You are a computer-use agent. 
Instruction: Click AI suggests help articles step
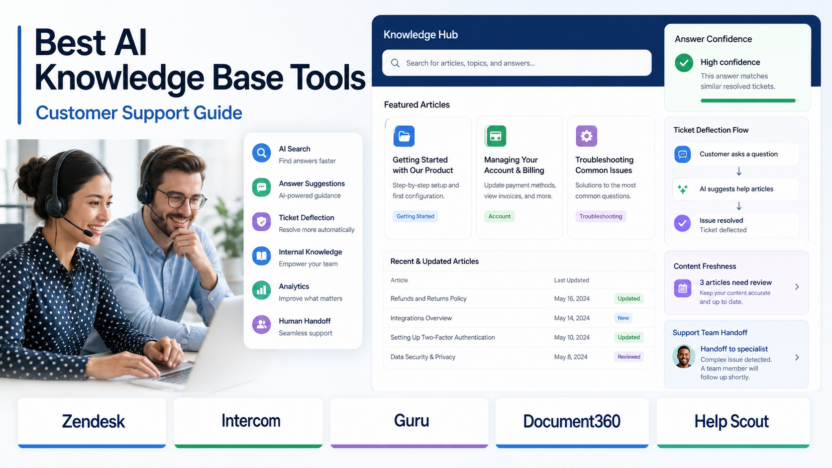click(x=736, y=189)
